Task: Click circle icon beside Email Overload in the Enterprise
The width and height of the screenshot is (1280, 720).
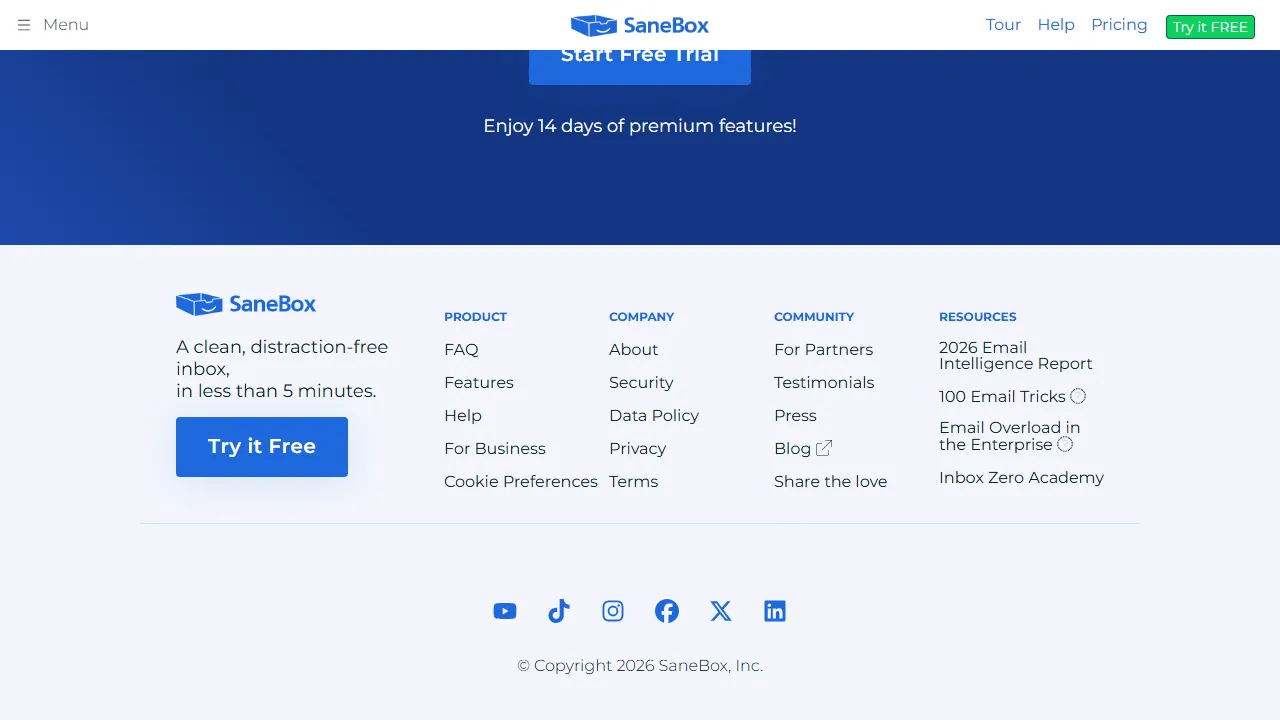Action: point(1065,444)
